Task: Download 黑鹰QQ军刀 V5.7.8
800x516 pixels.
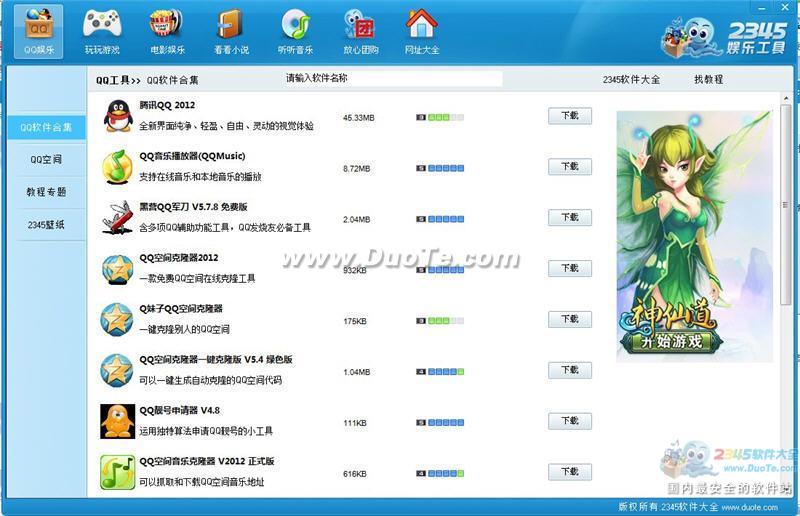Action: point(570,217)
